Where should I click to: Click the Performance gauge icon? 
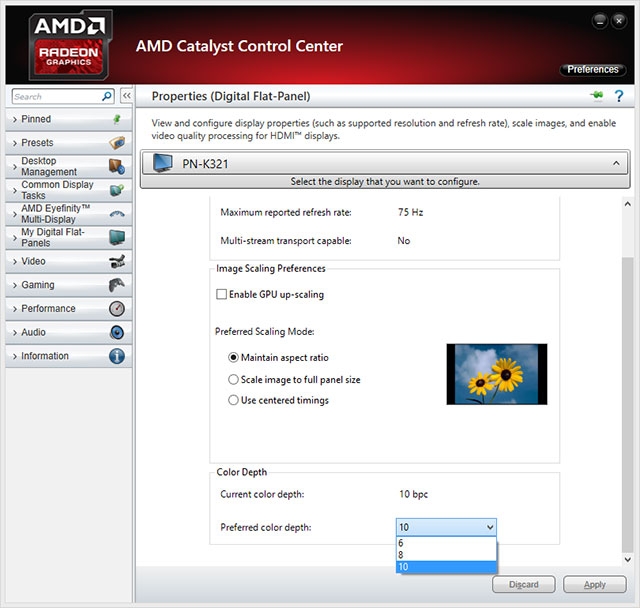pyautogui.click(x=117, y=308)
